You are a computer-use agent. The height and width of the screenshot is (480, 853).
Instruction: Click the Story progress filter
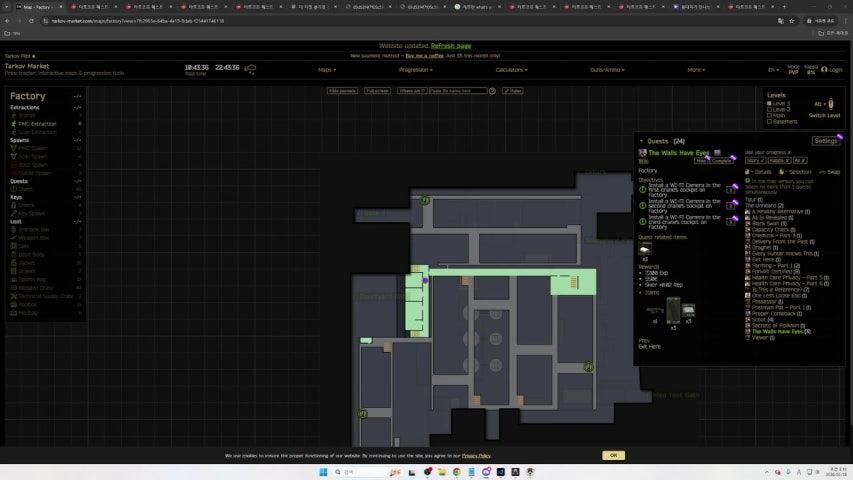tap(755, 161)
